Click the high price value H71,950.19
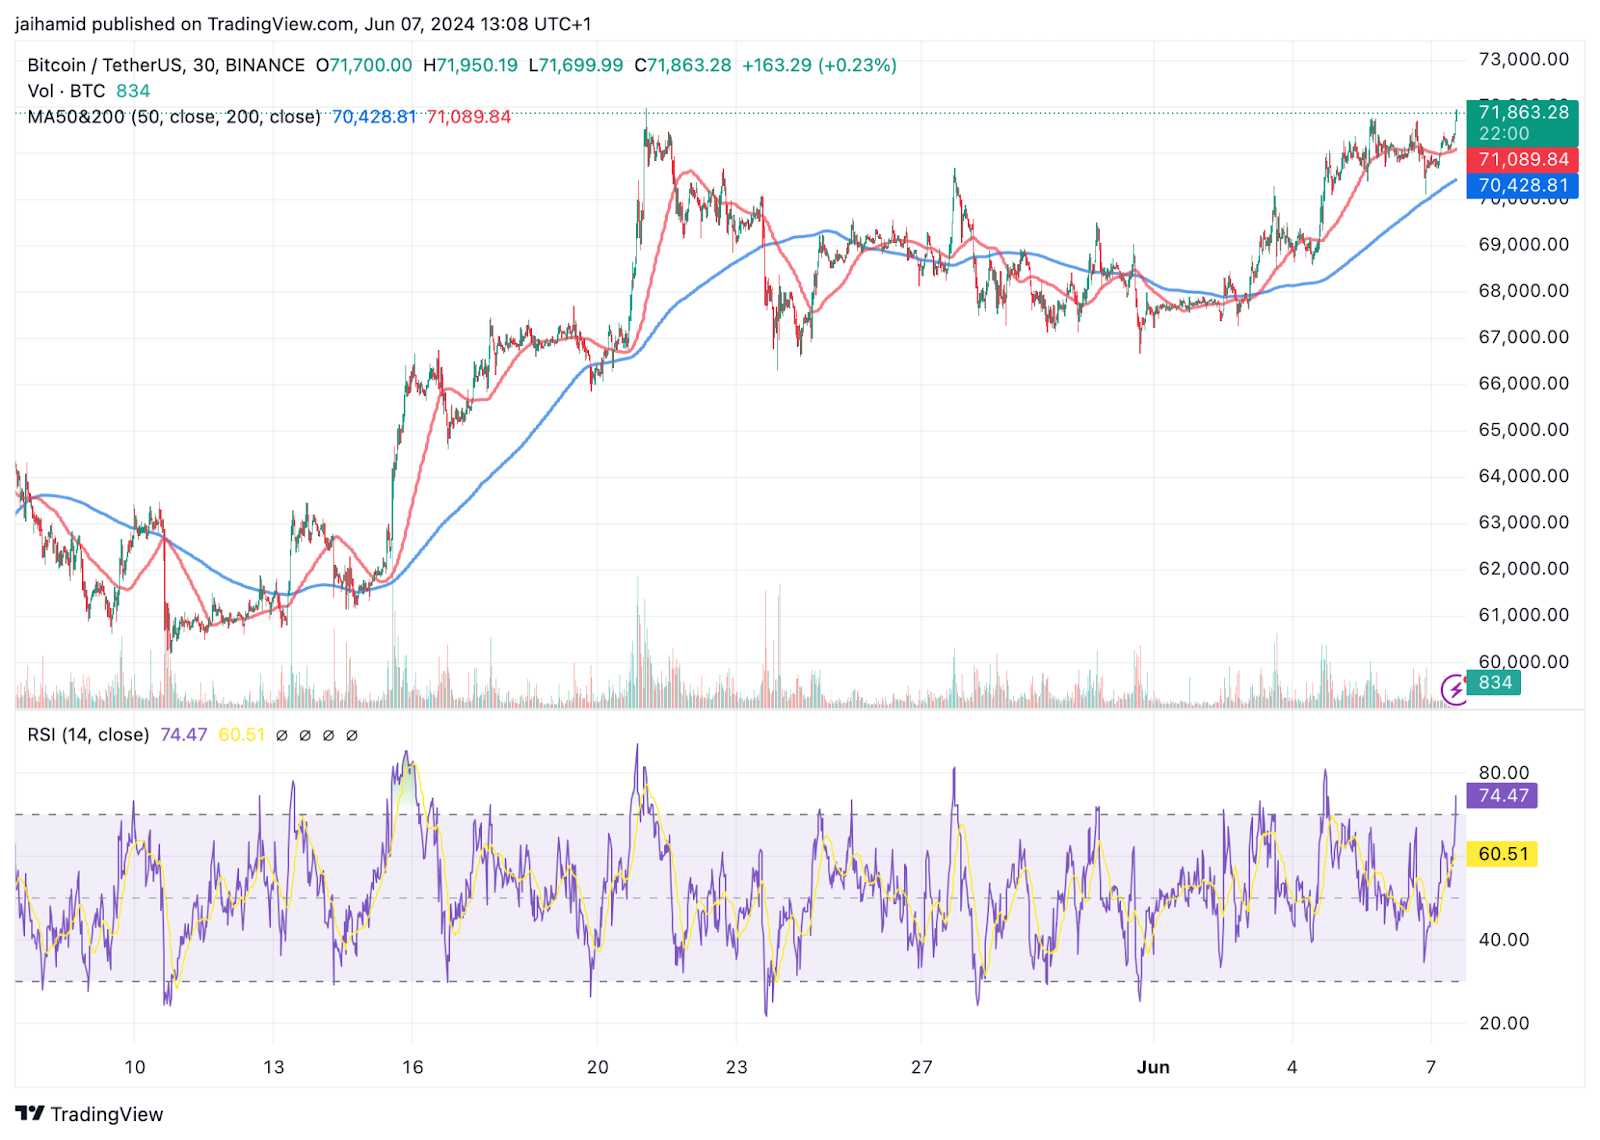The image size is (1600, 1140). pos(470,65)
